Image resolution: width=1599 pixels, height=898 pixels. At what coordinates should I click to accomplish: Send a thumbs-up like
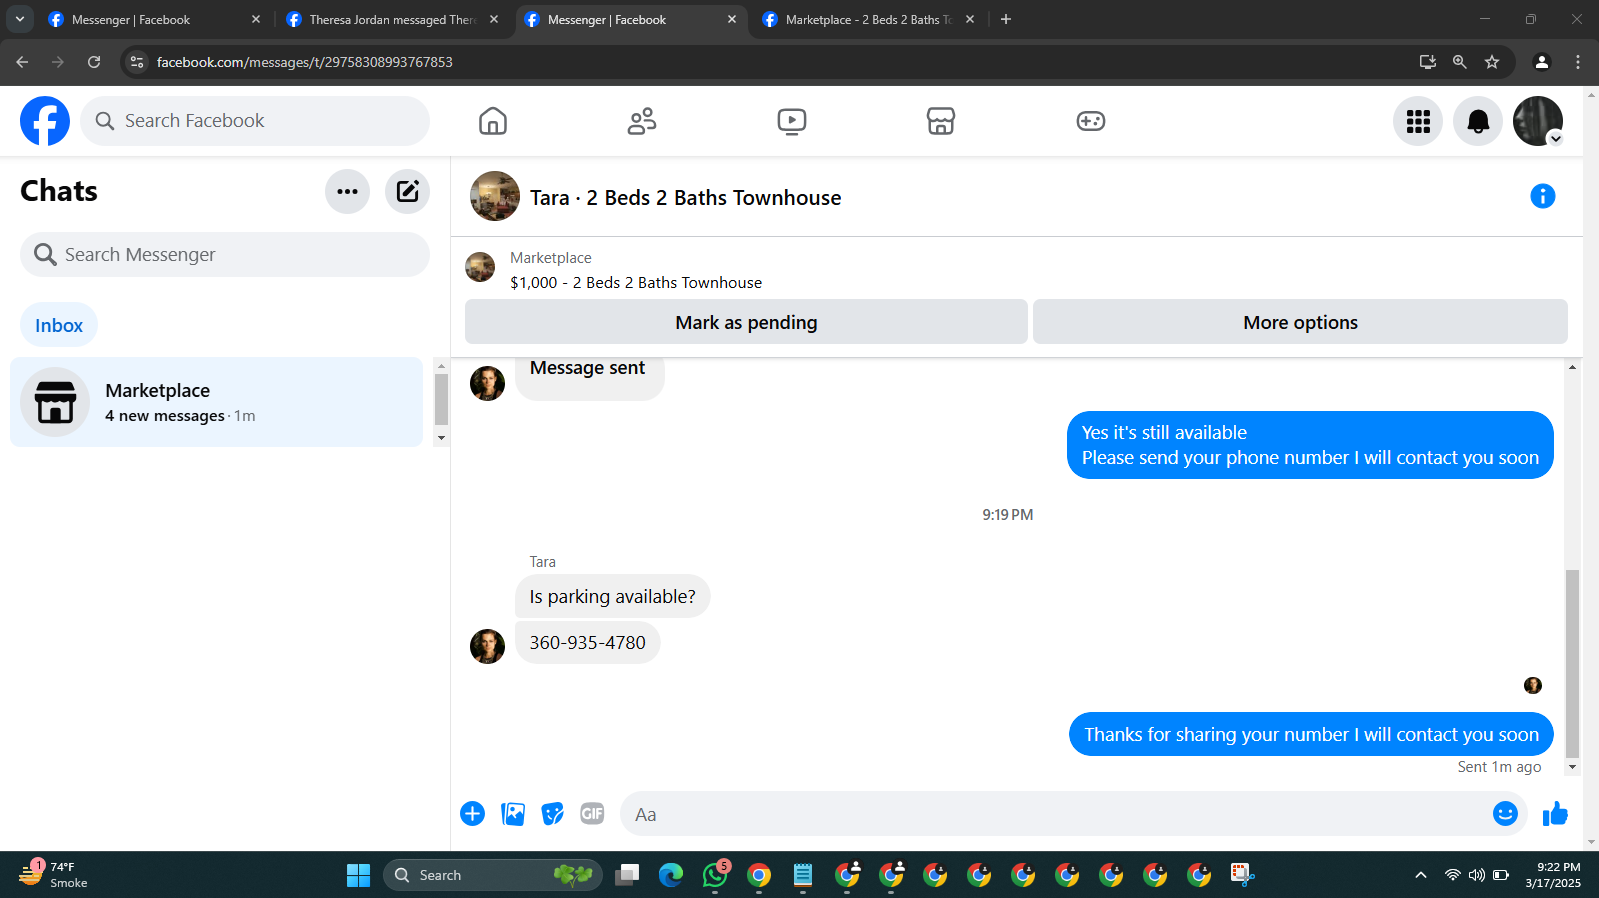(1555, 814)
